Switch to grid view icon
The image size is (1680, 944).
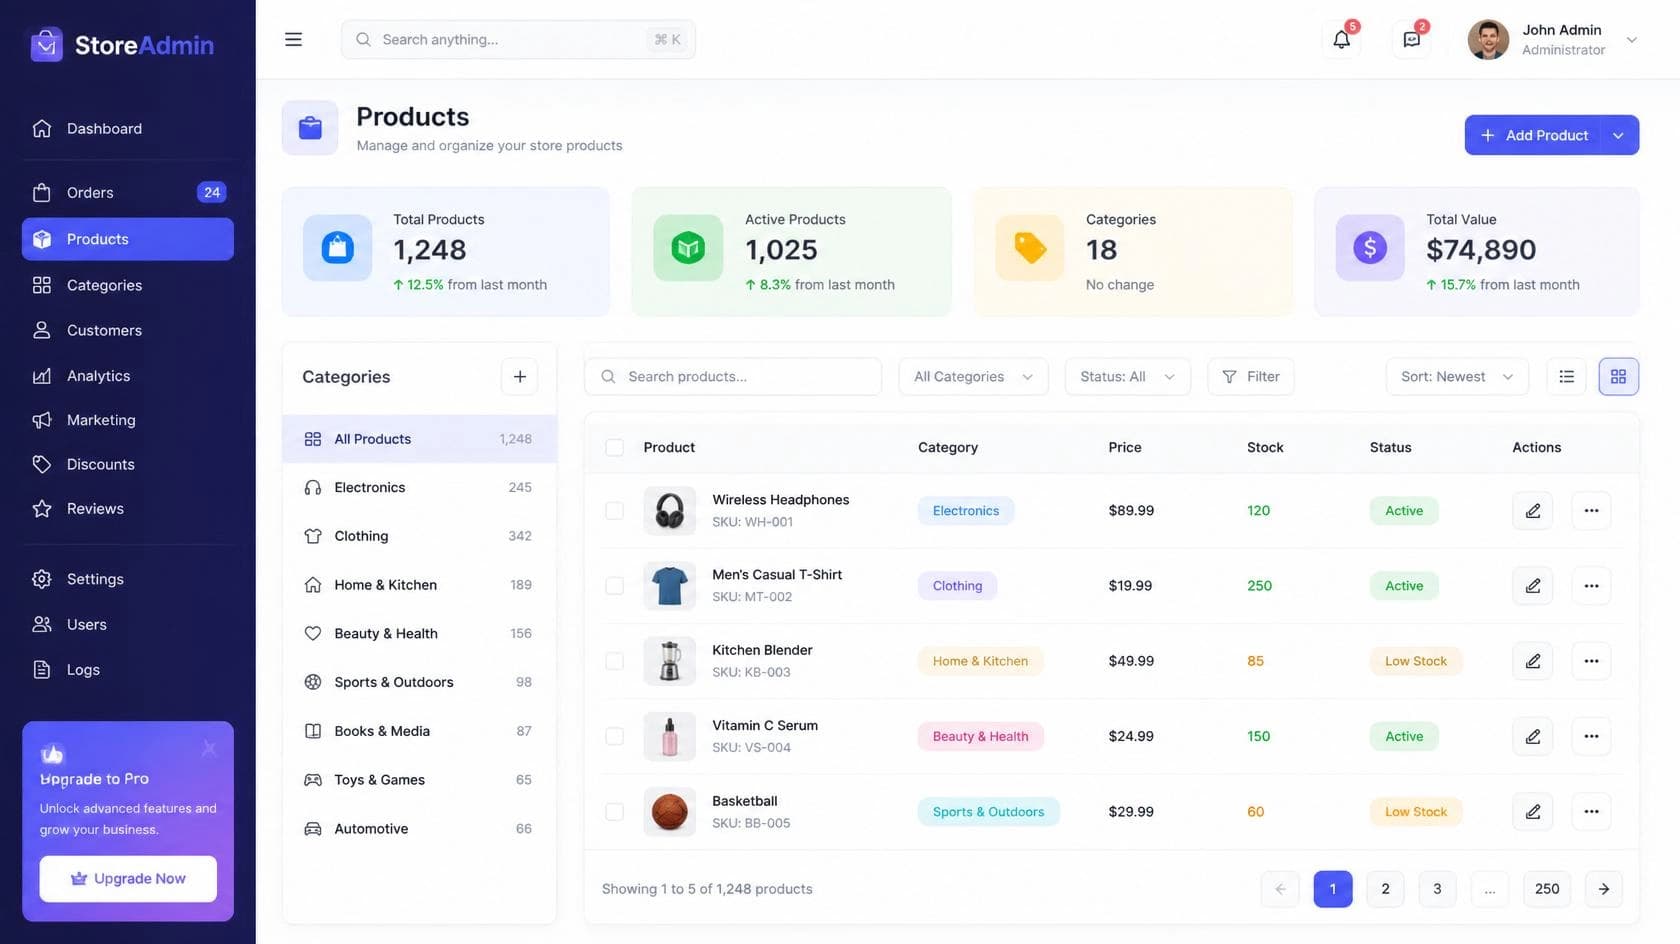pos(1618,377)
